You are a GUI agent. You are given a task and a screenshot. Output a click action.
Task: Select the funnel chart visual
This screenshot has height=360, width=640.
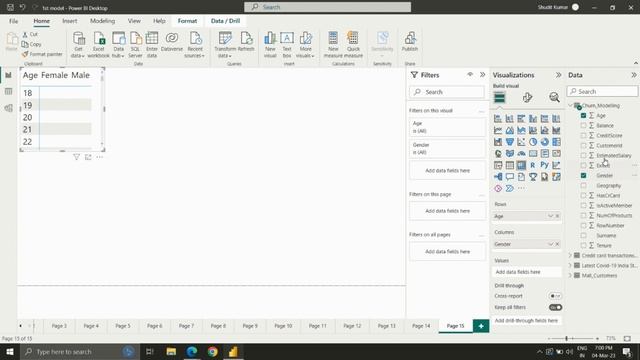[x=510, y=142]
